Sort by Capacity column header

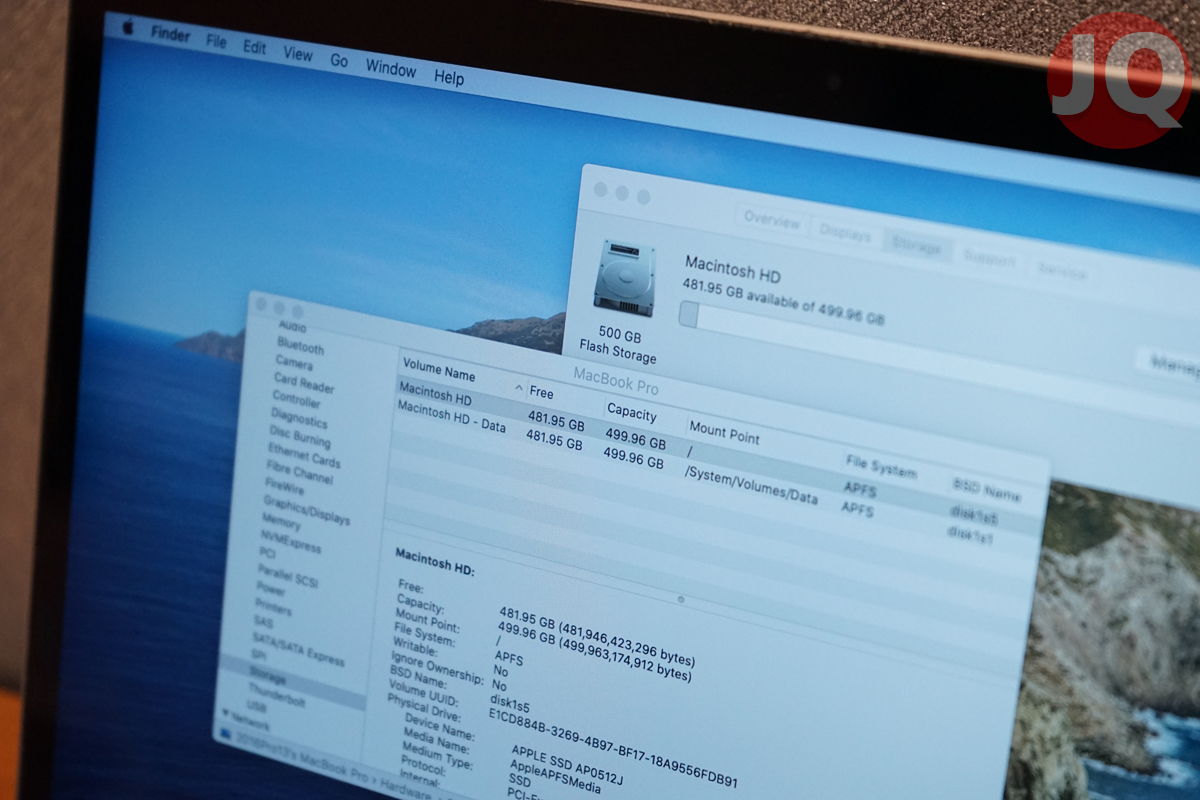[632, 413]
